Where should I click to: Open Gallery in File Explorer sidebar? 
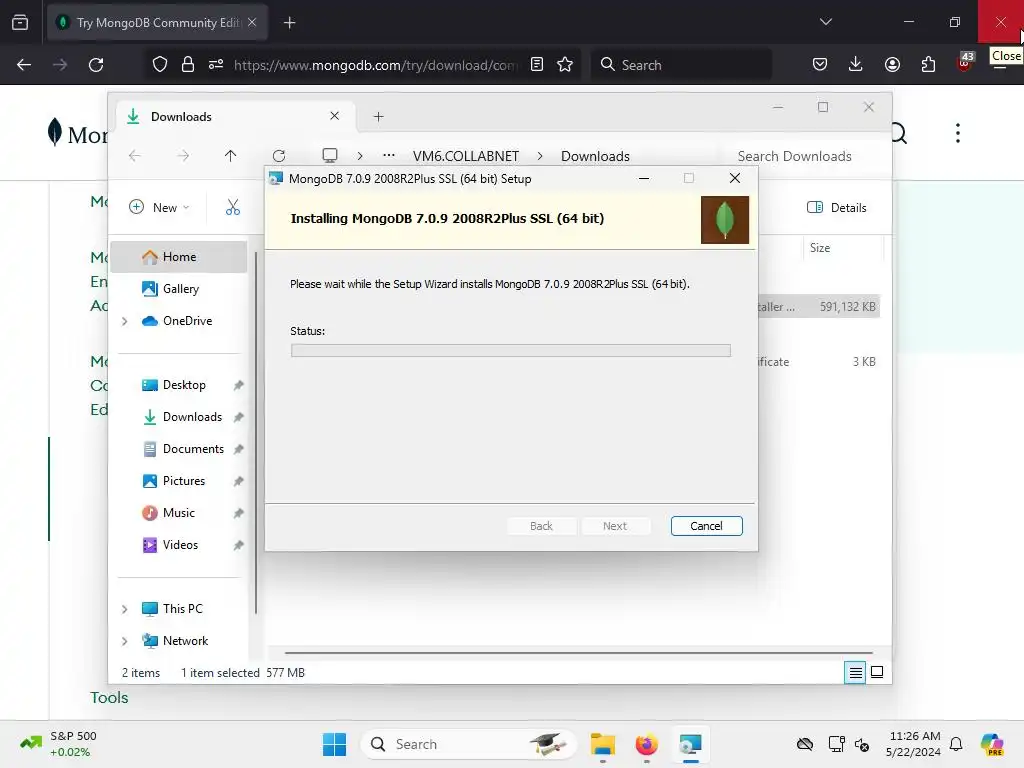pos(180,289)
